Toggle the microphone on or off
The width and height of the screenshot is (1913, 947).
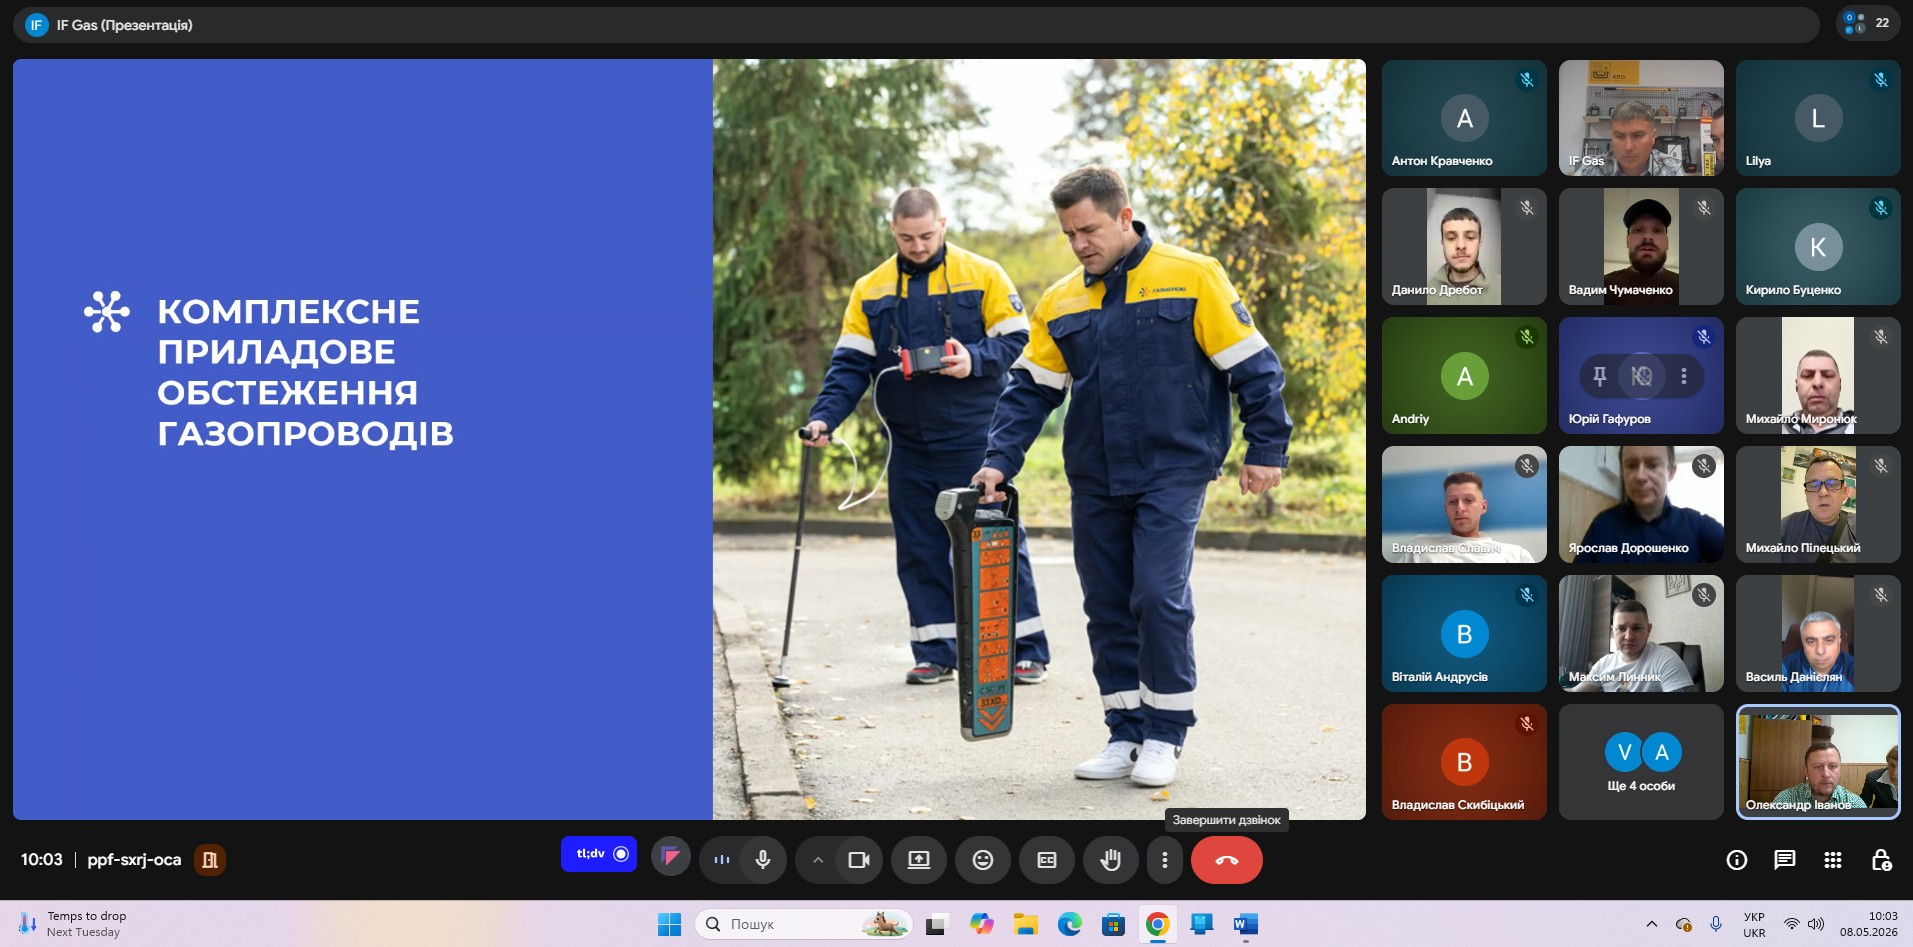(763, 860)
